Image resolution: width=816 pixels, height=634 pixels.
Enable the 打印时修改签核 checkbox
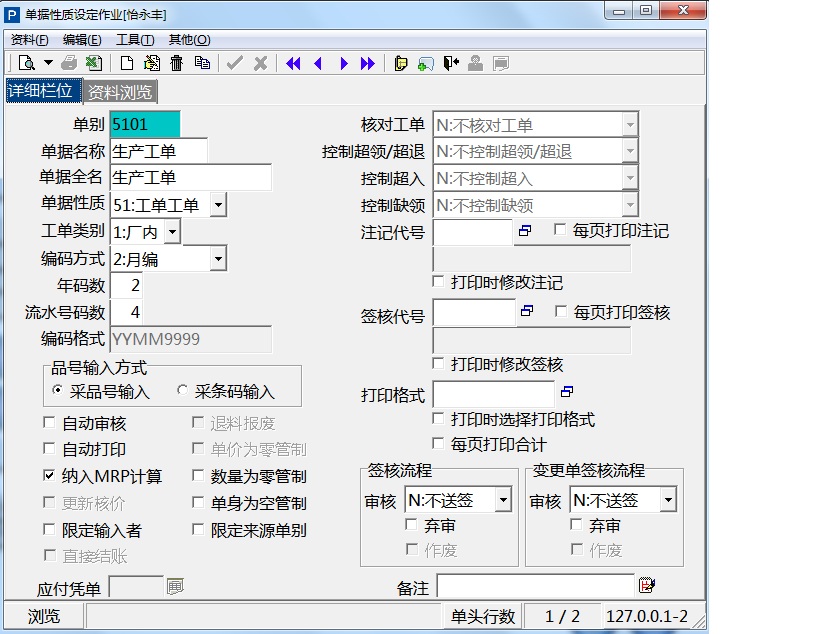[438, 363]
